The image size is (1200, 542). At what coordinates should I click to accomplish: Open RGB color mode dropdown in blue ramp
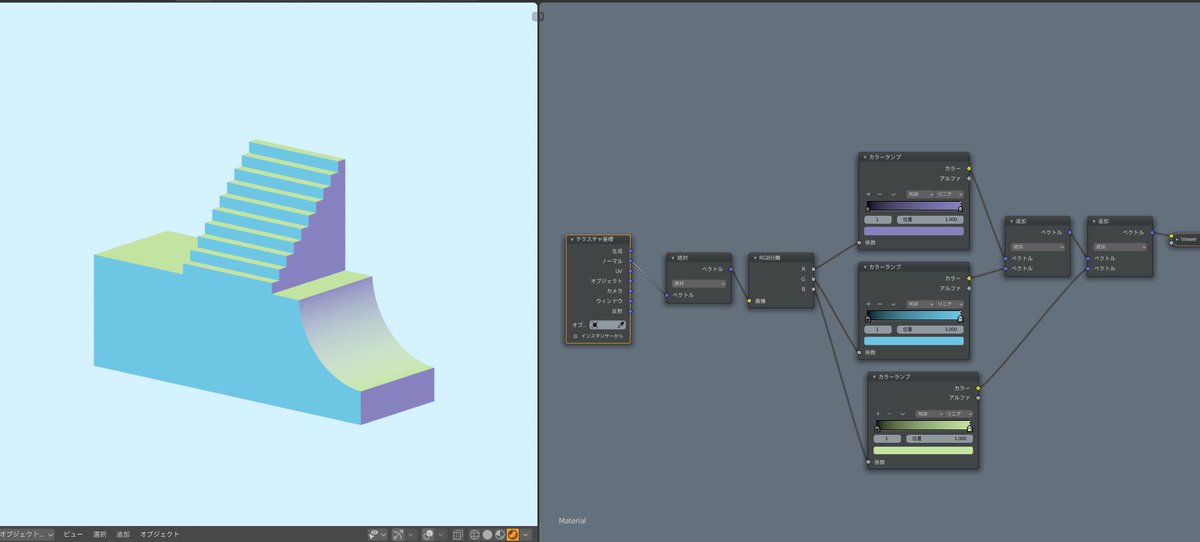click(920, 304)
